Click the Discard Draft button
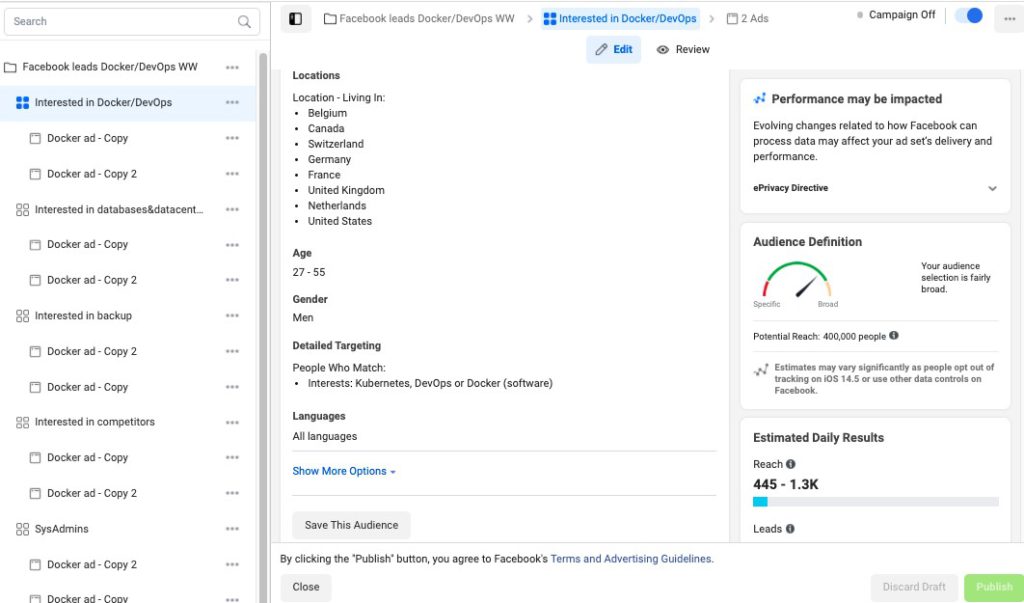The image size is (1024, 603). pos(914,587)
